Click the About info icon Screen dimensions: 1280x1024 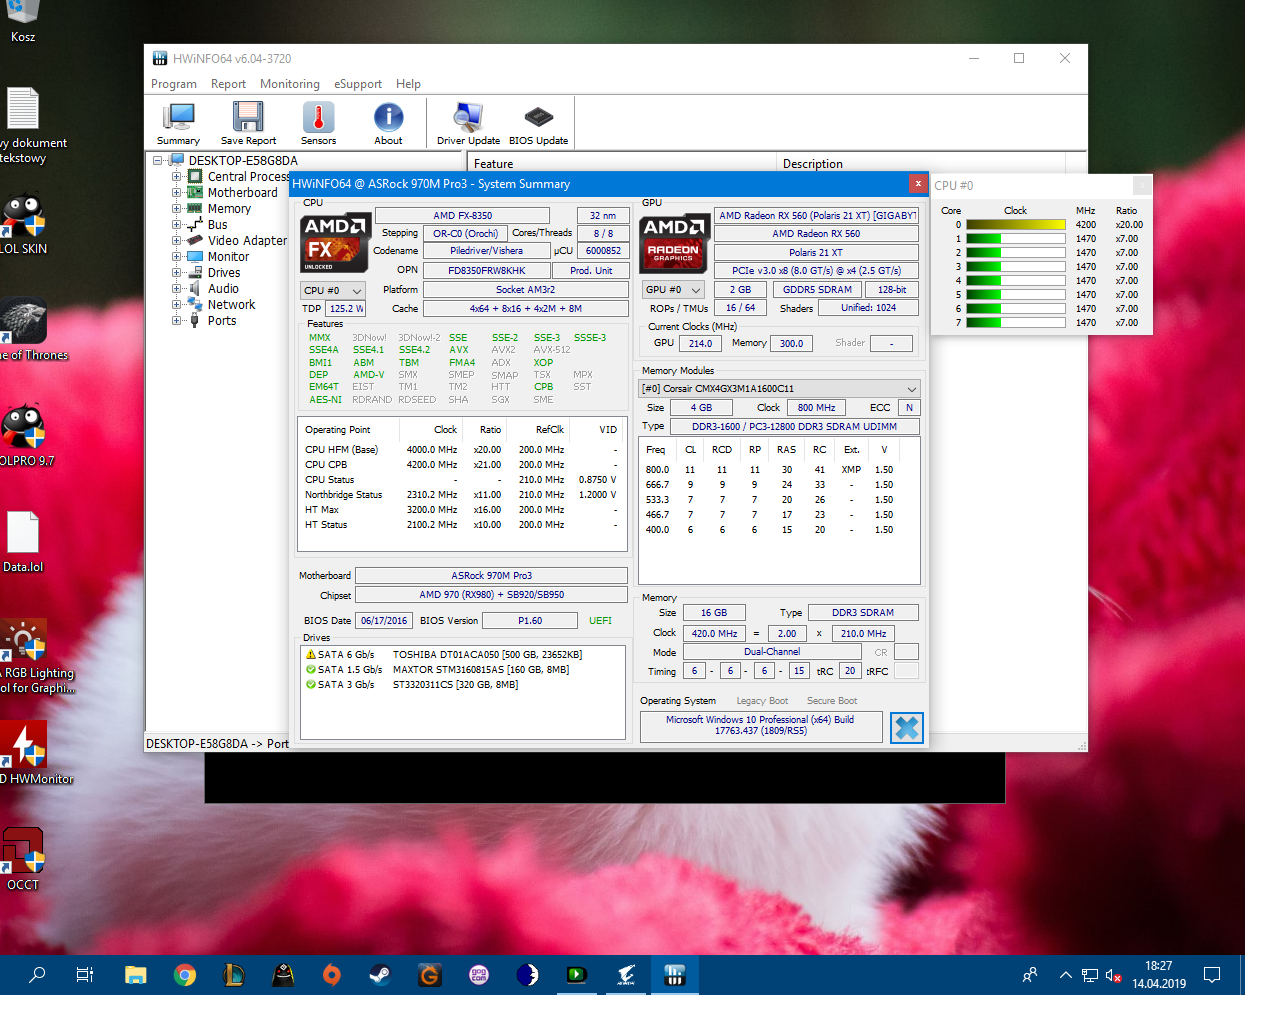click(x=388, y=124)
